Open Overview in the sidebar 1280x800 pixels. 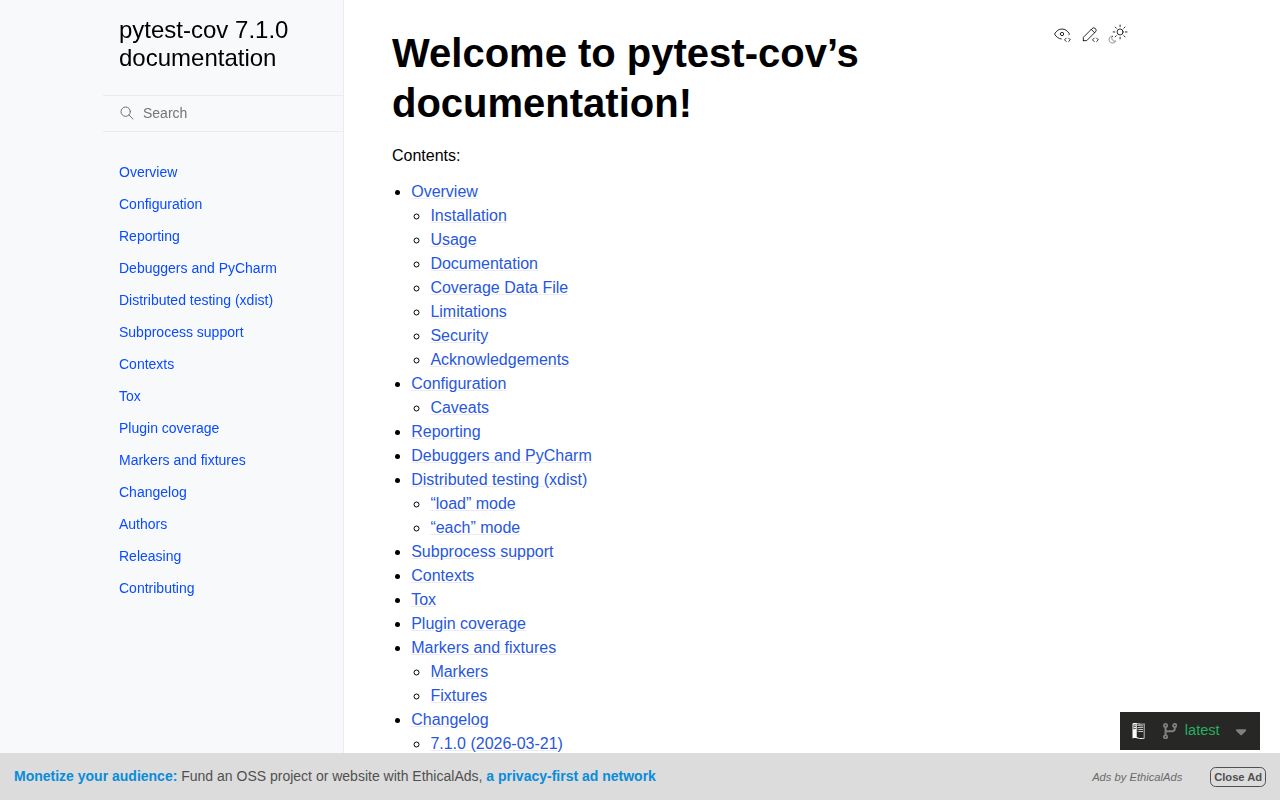pos(148,172)
